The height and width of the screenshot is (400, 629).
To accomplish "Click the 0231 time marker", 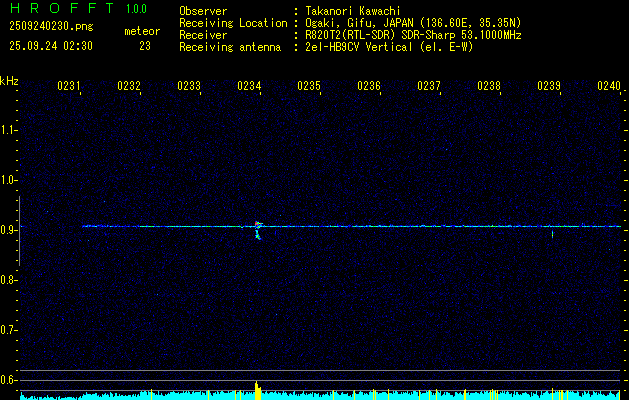I will click(69, 86).
